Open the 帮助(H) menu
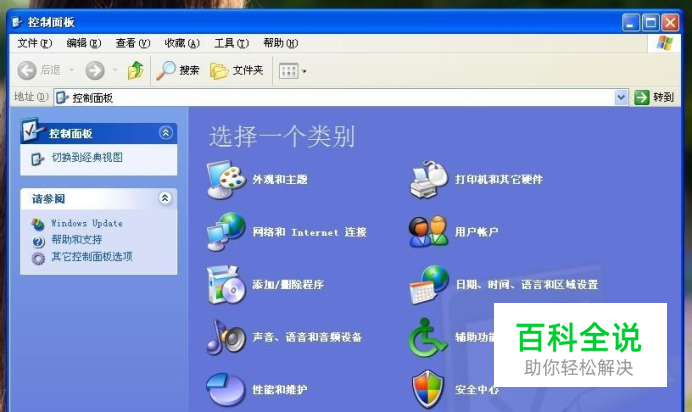This screenshot has width=692, height=412. pyautogui.click(x=280, y=43)
